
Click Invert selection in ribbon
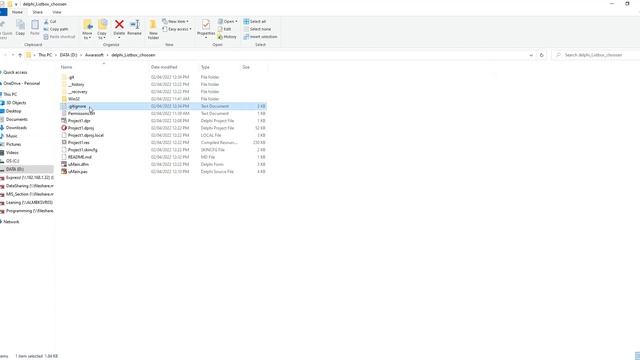260,37
